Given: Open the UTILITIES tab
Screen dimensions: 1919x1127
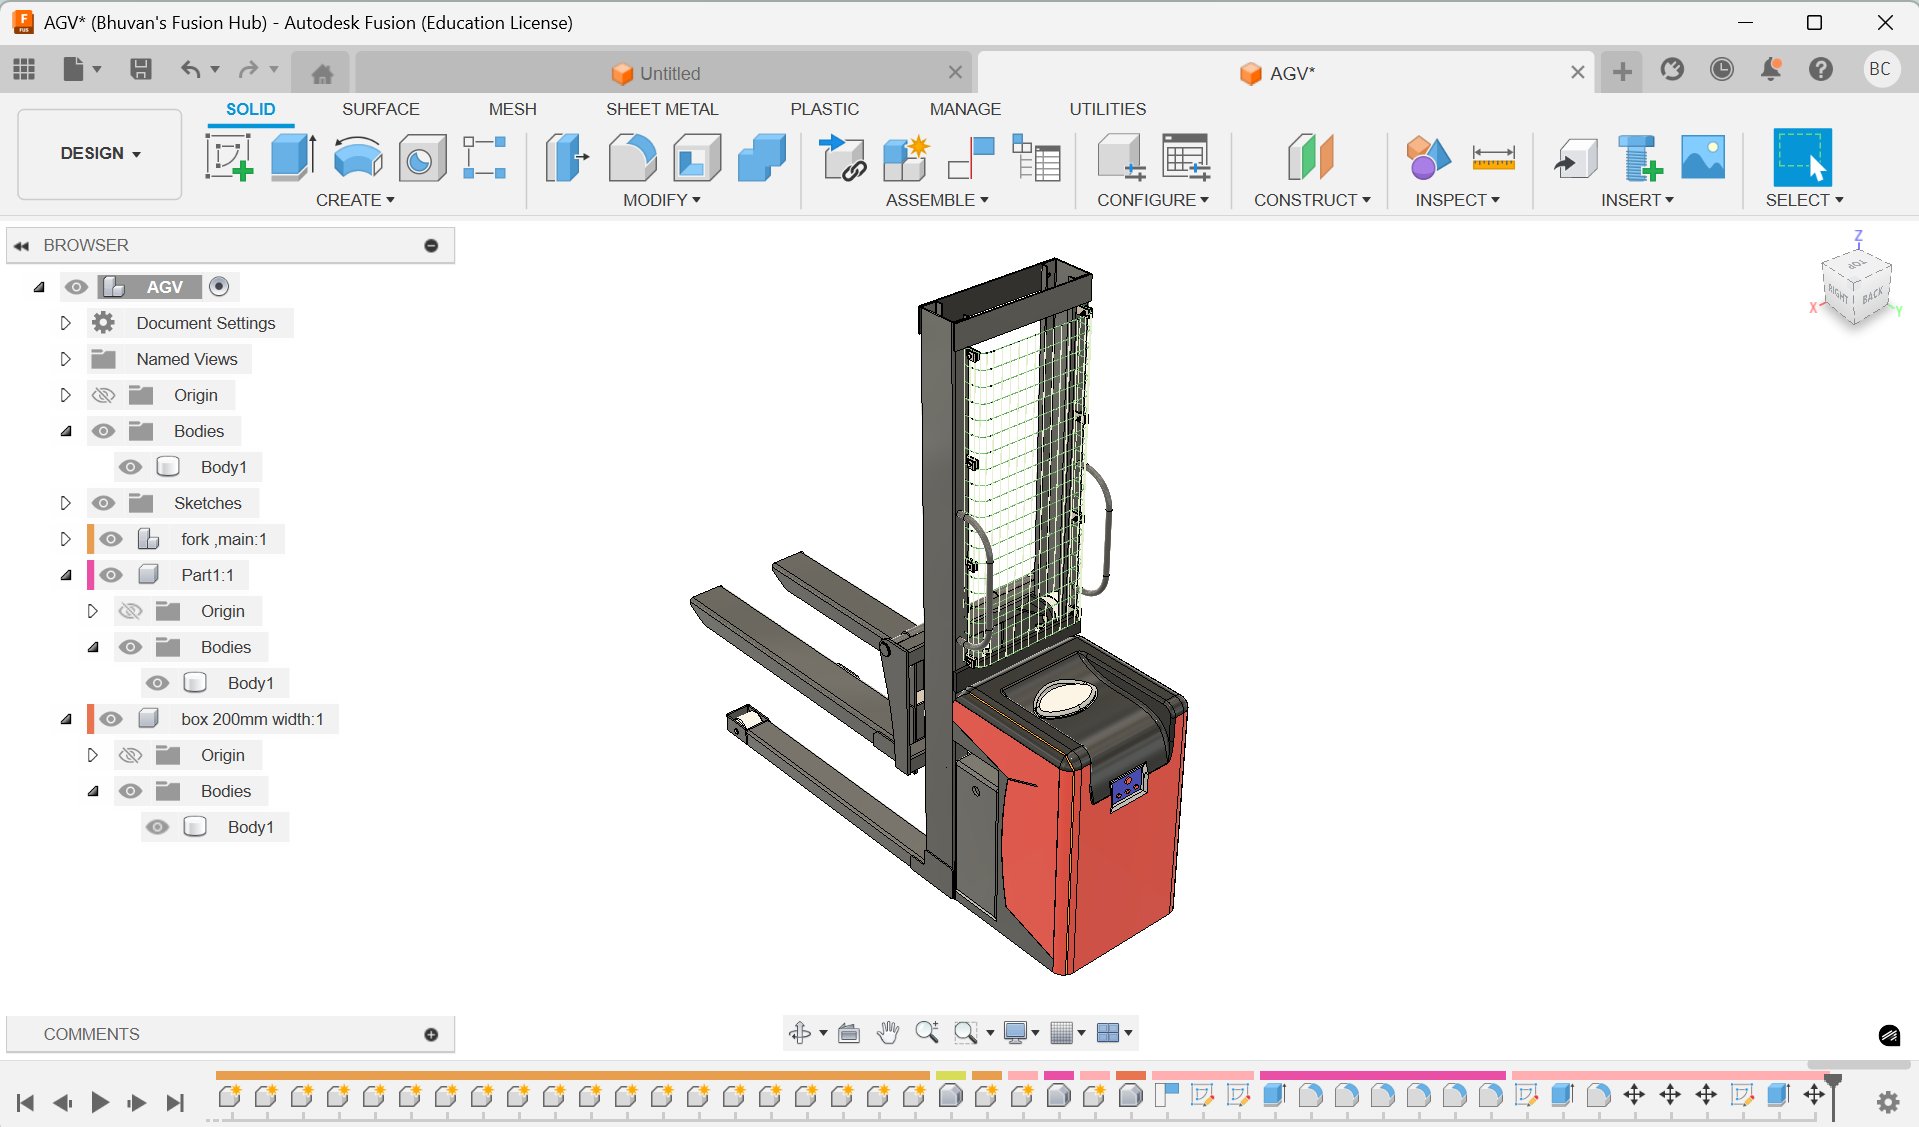Looking at the screenshot, I should [1107, 109].
